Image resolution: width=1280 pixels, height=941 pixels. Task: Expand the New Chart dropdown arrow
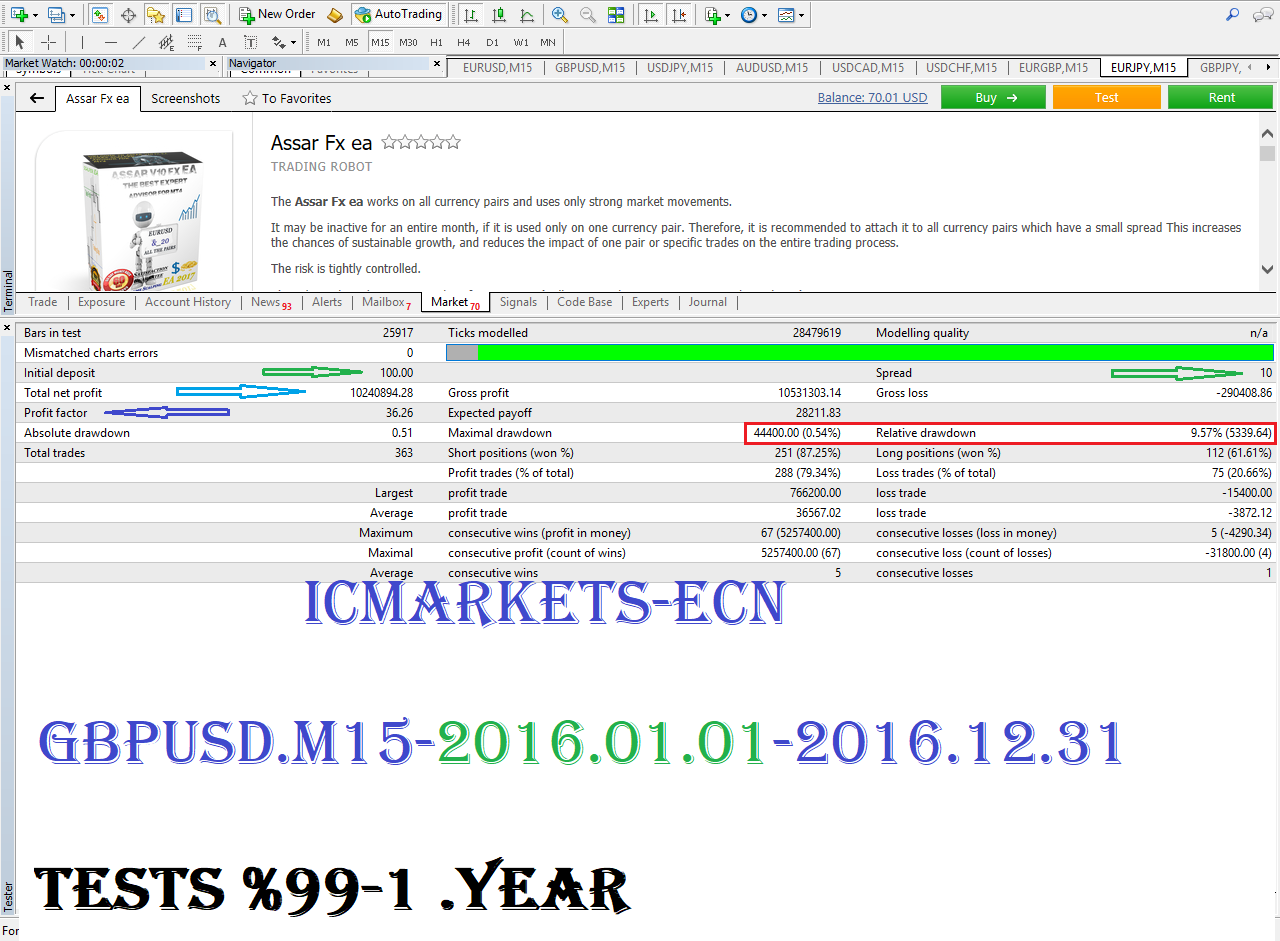pos(35,15)
